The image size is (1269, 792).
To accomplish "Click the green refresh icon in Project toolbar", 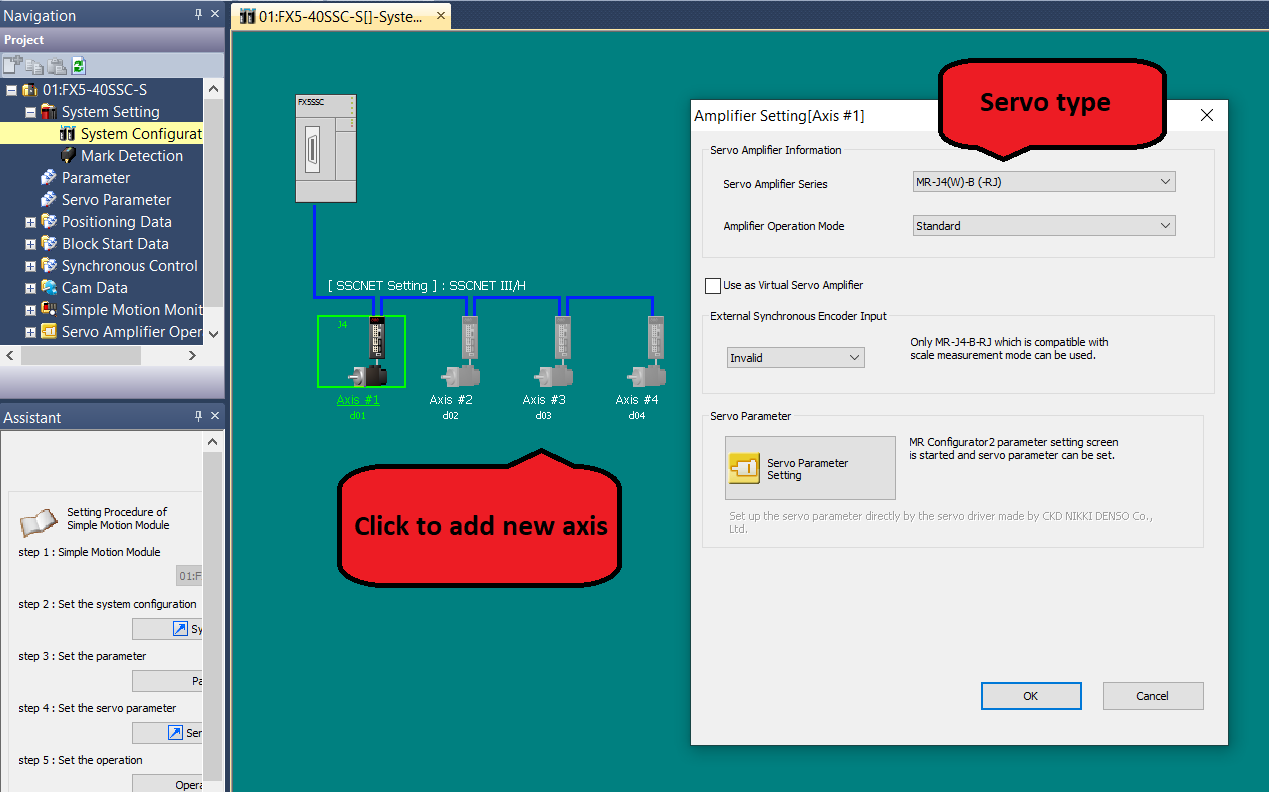I will click(x=79, y=66).
